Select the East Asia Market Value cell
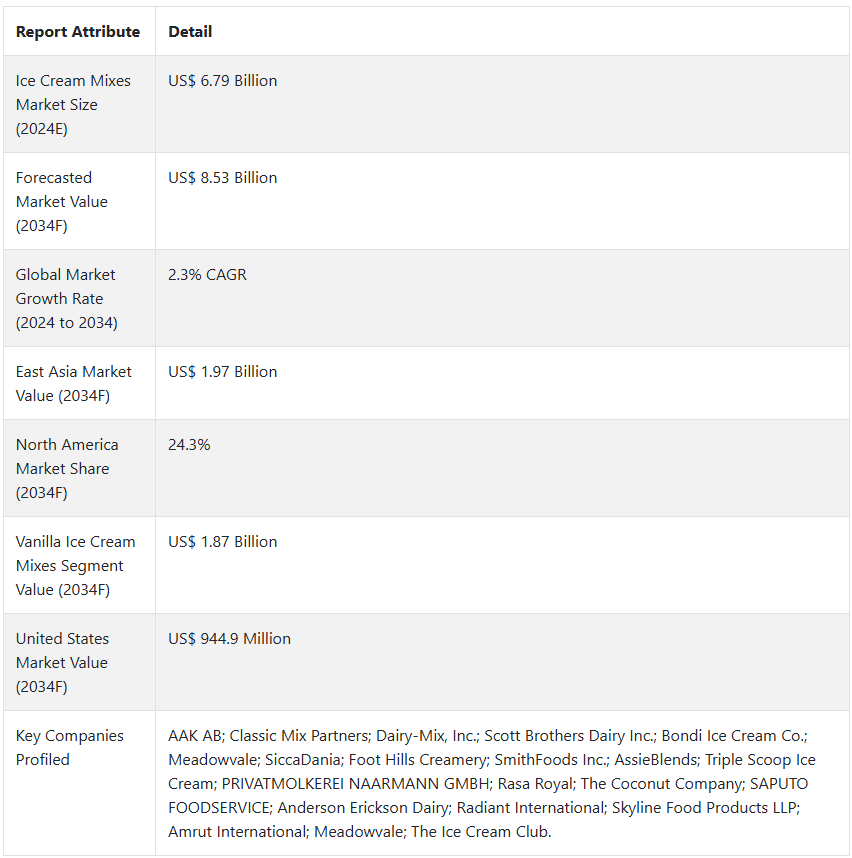Viewport: 852px width, 858px height. coord(73,383)
